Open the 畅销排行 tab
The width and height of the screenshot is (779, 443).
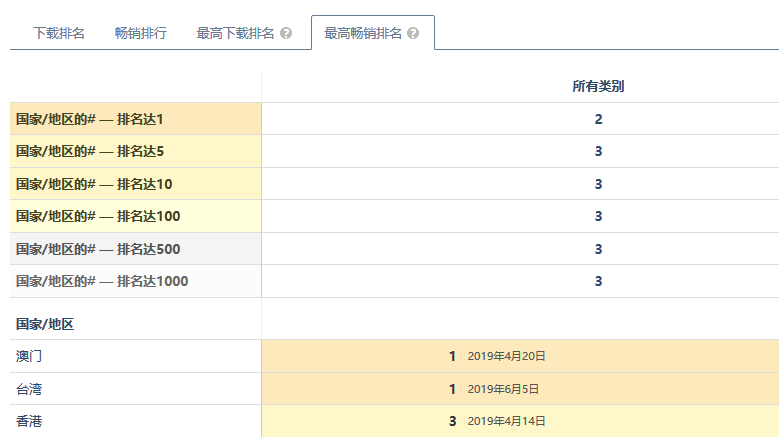[141, 33]
